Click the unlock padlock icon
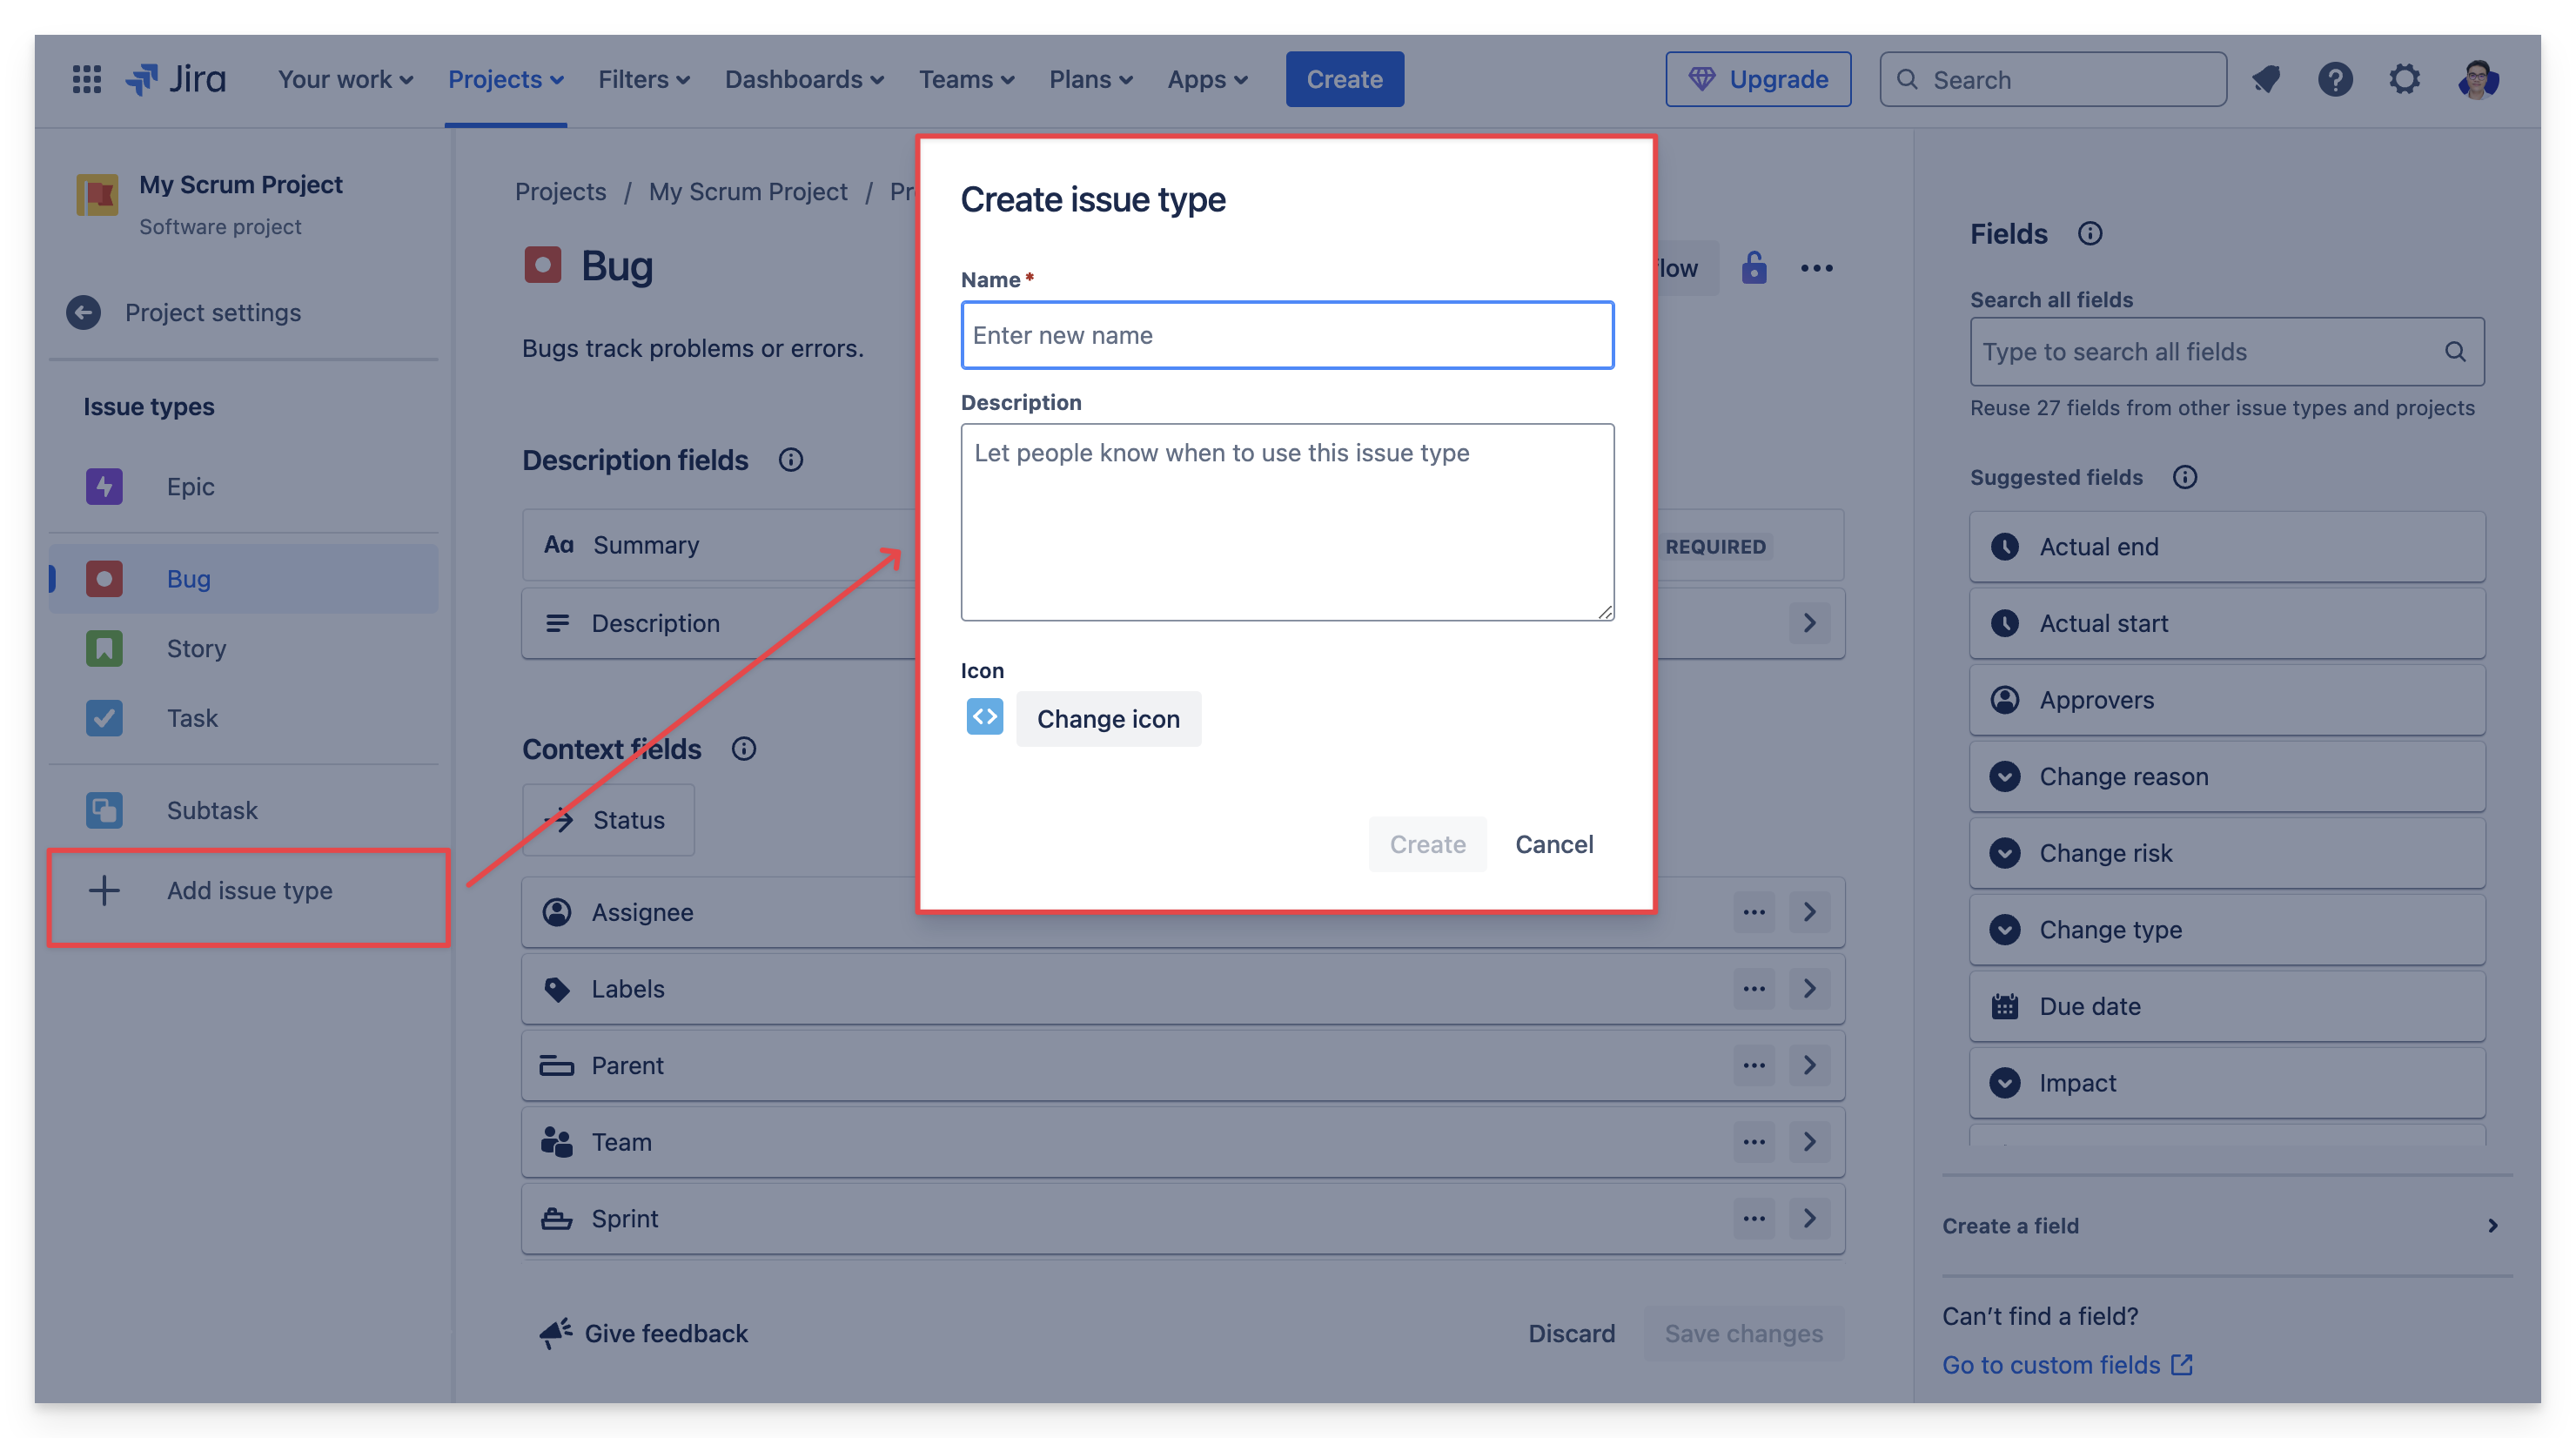Image resolution: width=2576 pixels, height=1438 pixels. pyautogui.click(x=1754, y=268)
